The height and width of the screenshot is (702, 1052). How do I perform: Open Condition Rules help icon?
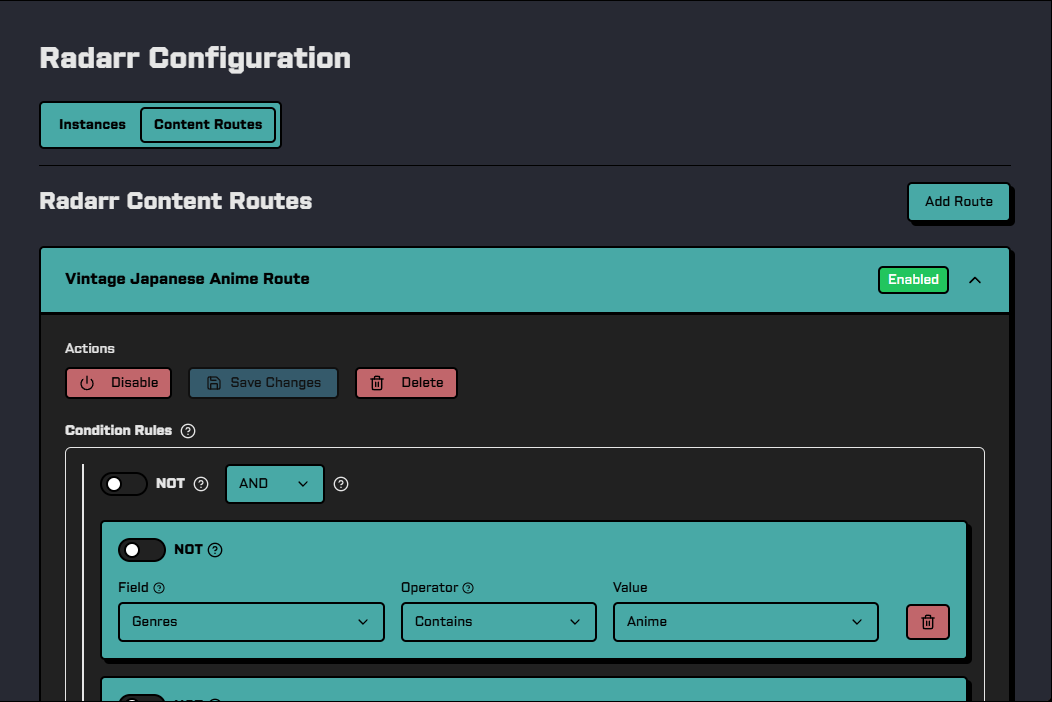click(188, 431)
